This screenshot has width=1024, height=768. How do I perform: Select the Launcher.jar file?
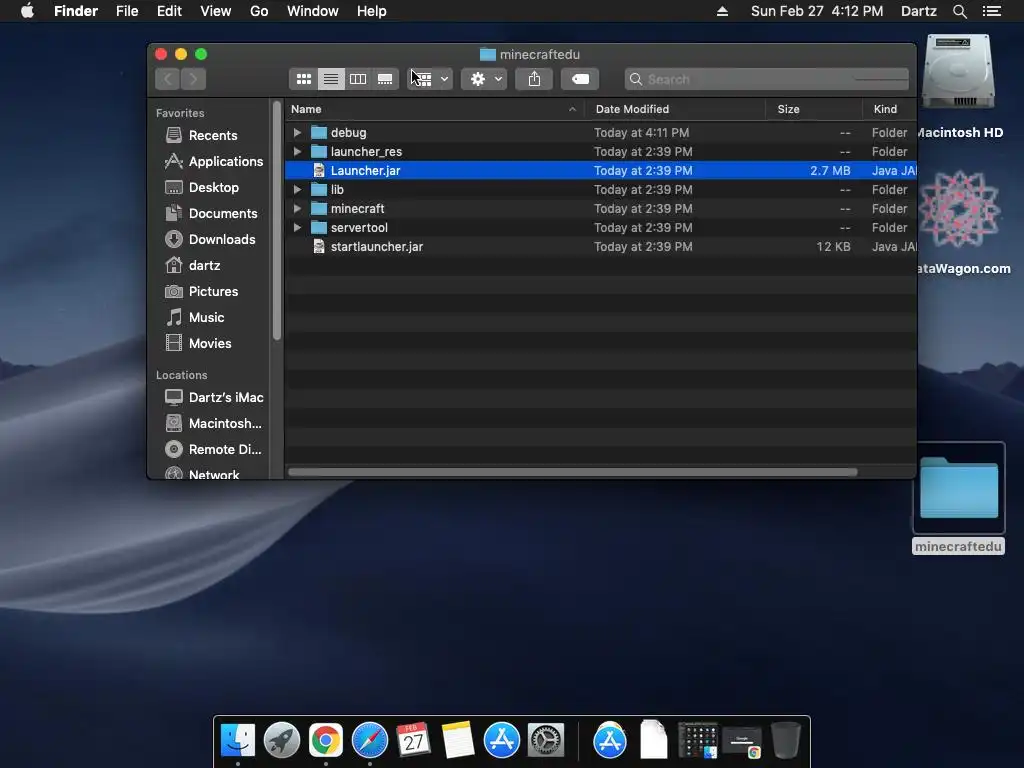601,170
